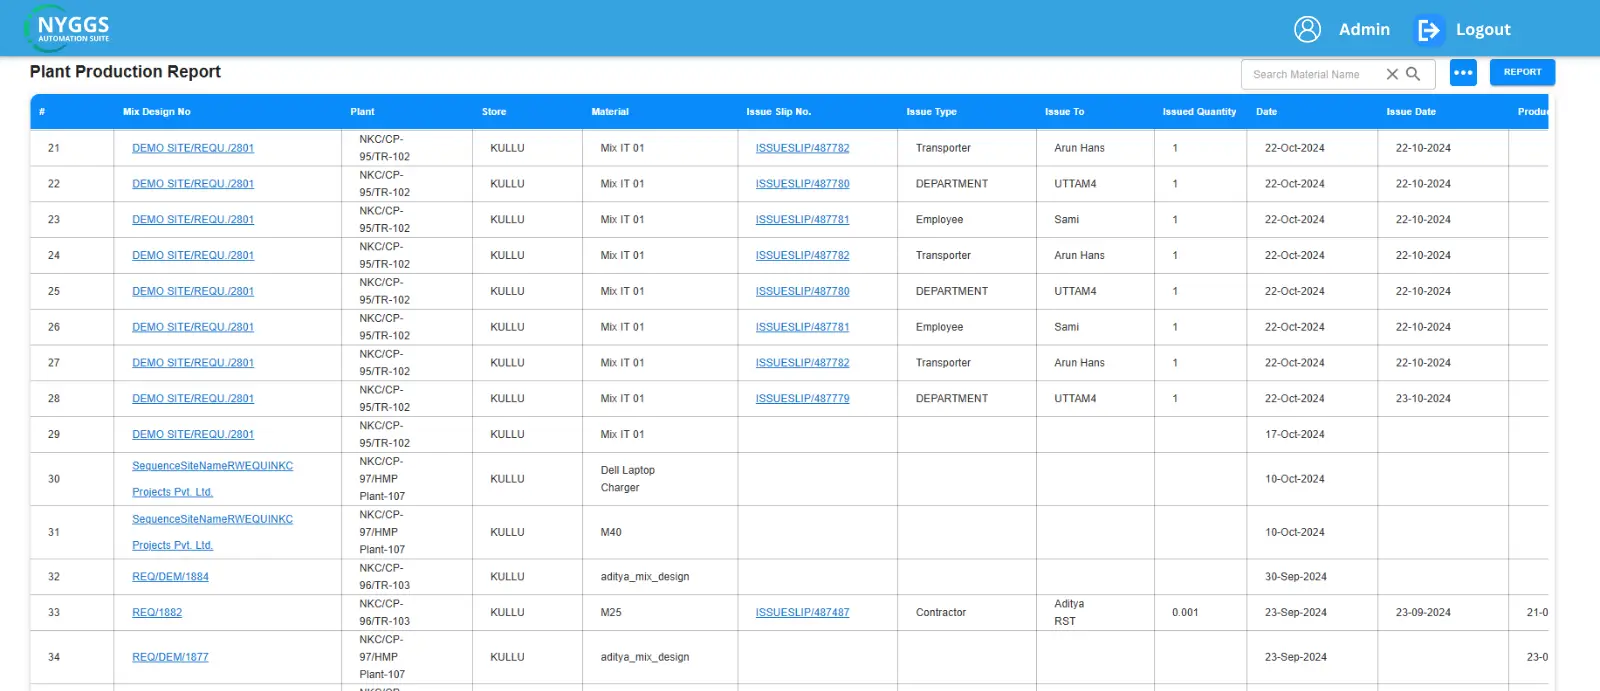Open ISSUESLIP/487782 in row 21

click(802, 148)
